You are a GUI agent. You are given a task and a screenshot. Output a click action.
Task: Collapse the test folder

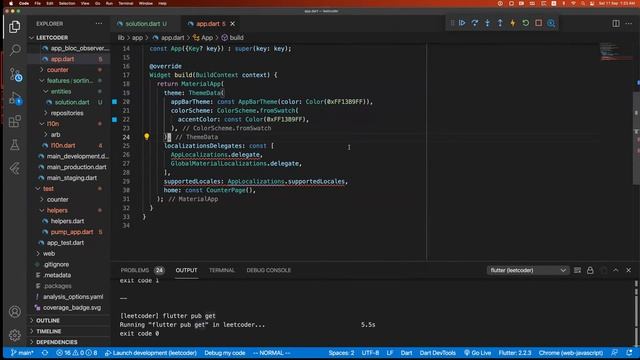click(x=49, y=189)
